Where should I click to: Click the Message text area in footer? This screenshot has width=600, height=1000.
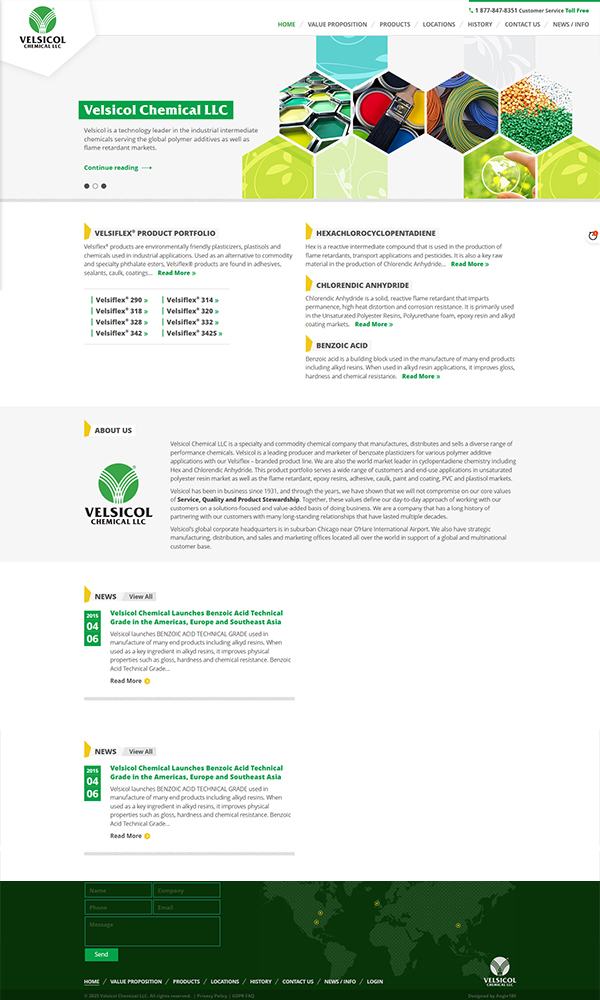point(152,931)
